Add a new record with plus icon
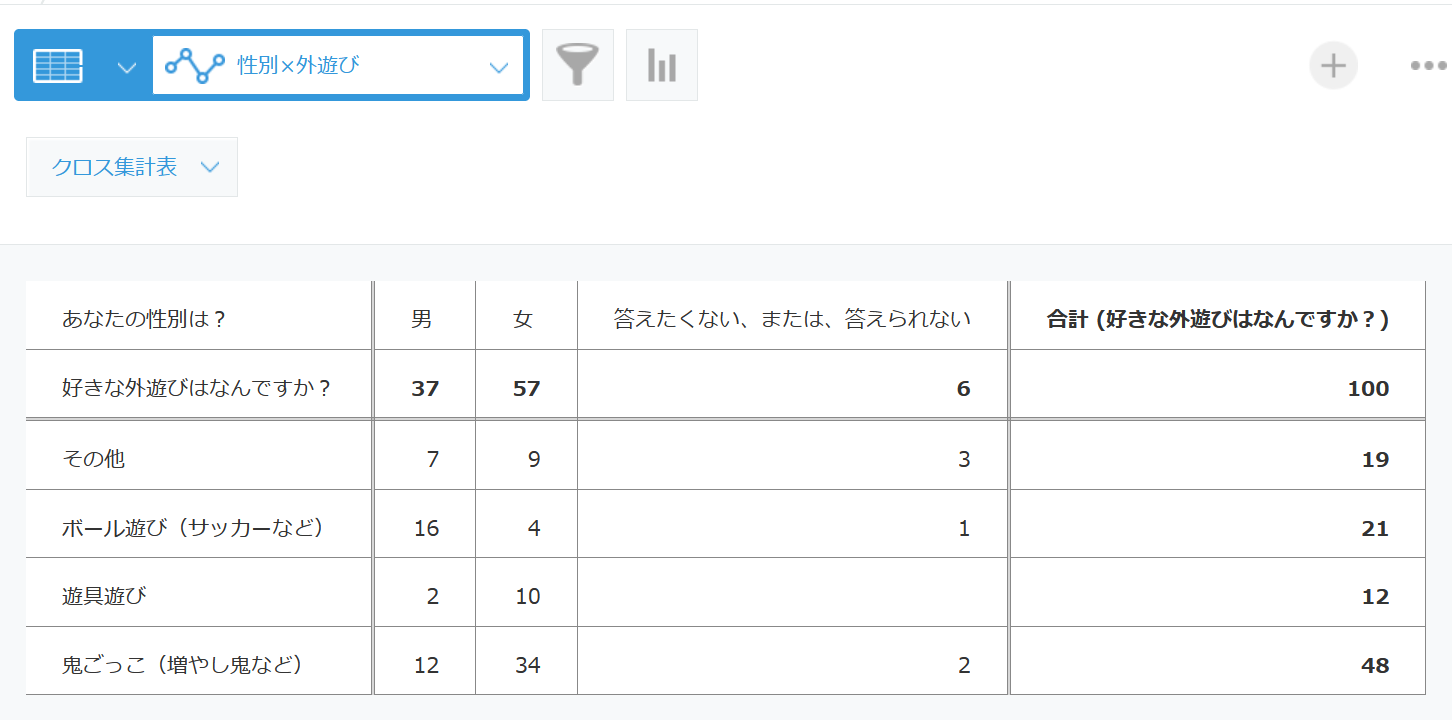 point(1333,66)
